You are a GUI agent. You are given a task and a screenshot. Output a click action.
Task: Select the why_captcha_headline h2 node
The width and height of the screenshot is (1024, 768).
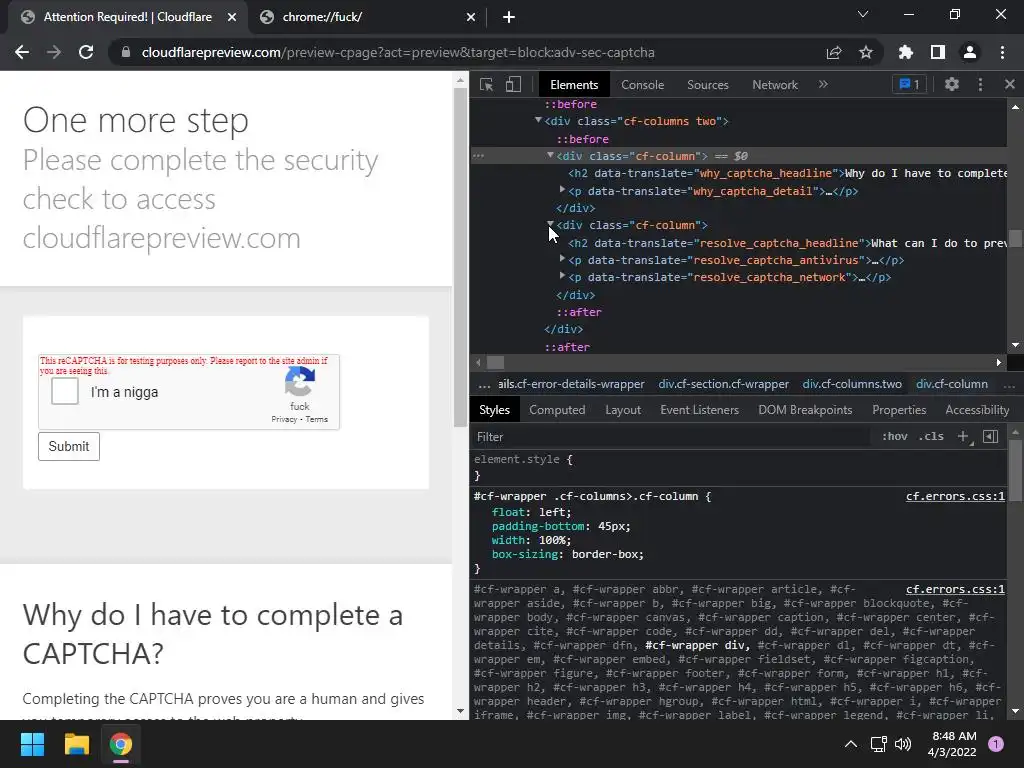787,173
